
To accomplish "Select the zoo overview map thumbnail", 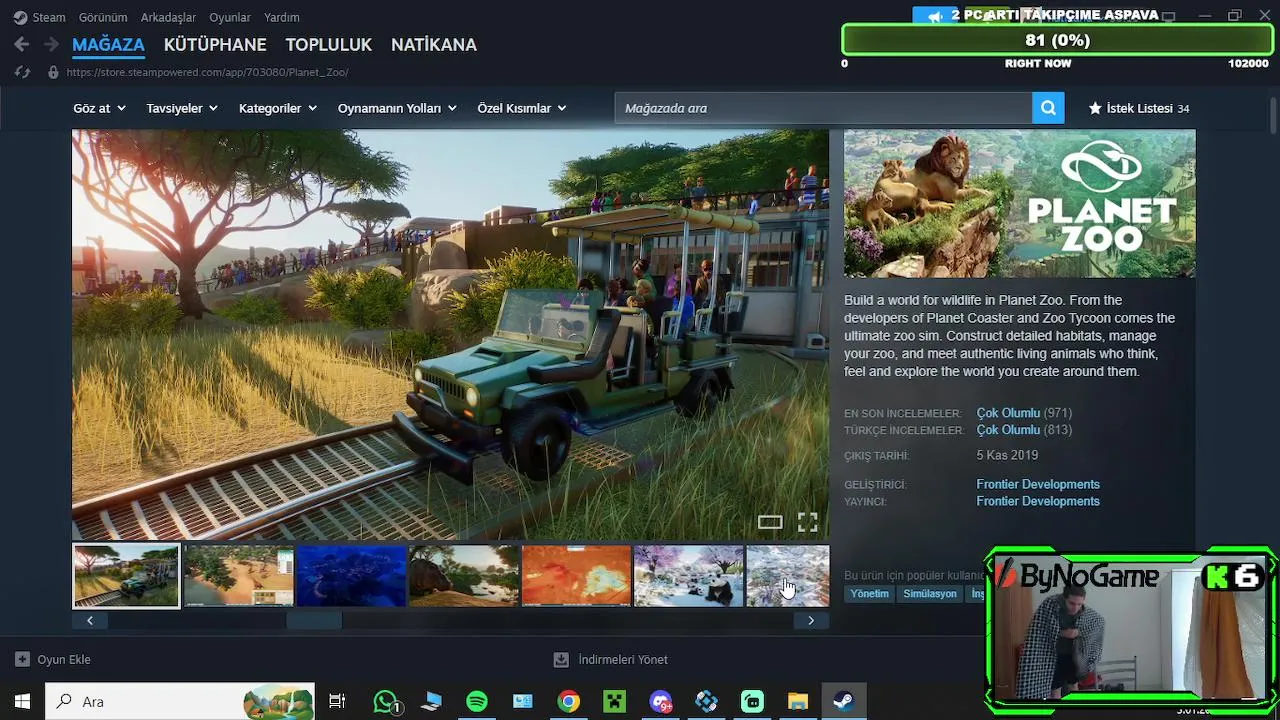I will [238, 576].
